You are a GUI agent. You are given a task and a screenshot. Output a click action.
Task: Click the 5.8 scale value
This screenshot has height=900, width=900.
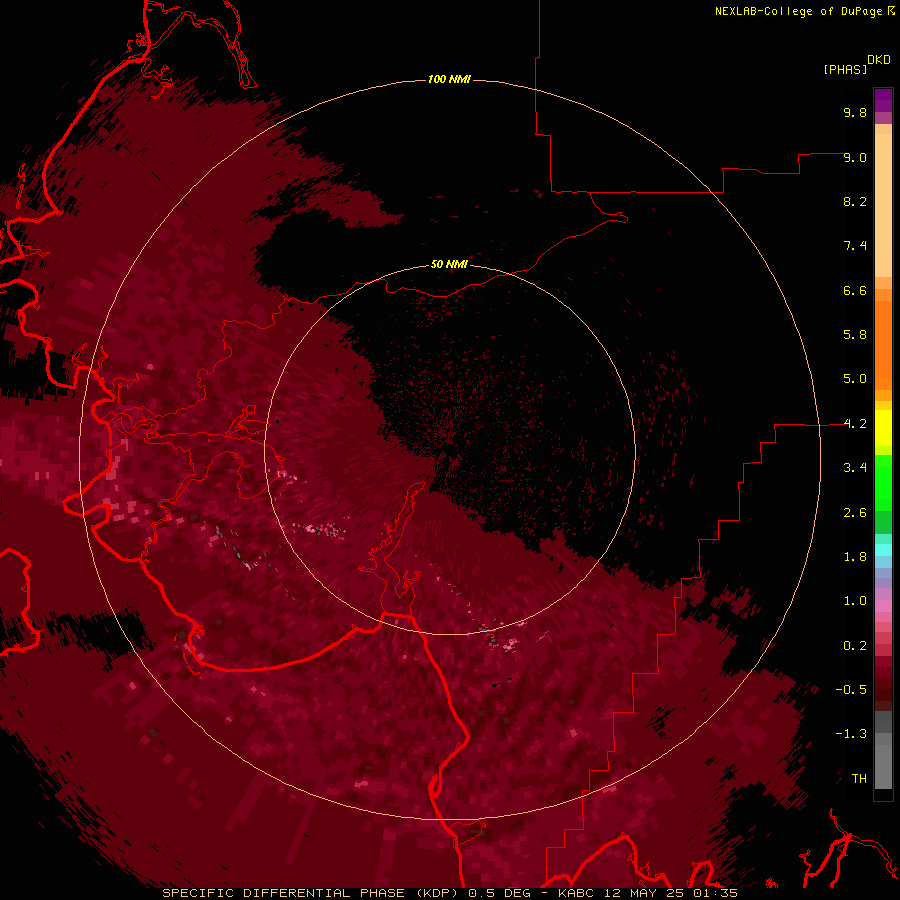click(x=855, y=335)
